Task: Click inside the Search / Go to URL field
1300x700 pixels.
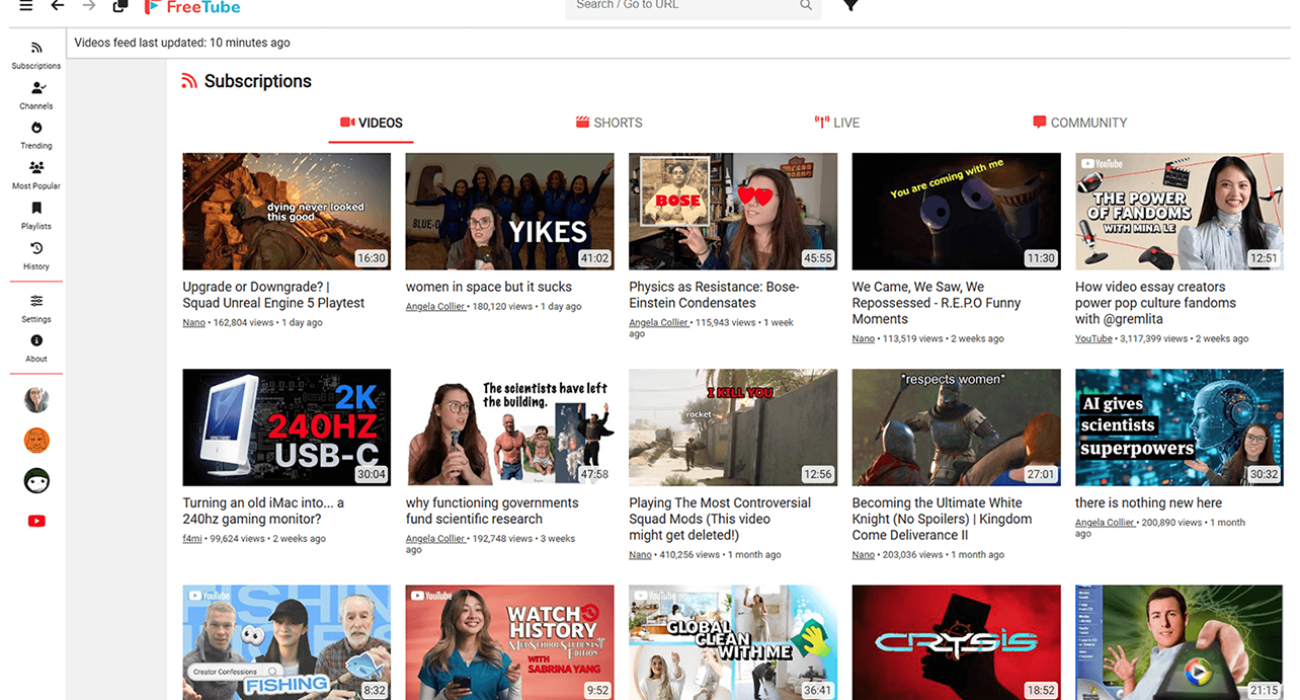Action: coord(690,7)
